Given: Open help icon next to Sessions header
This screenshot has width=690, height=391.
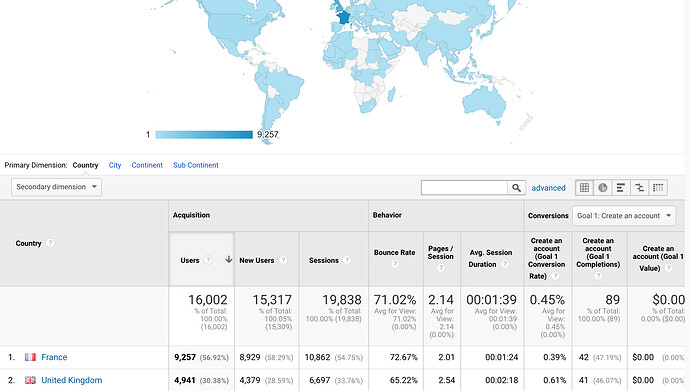Looking at the screenshot, I should click(347, 260).
